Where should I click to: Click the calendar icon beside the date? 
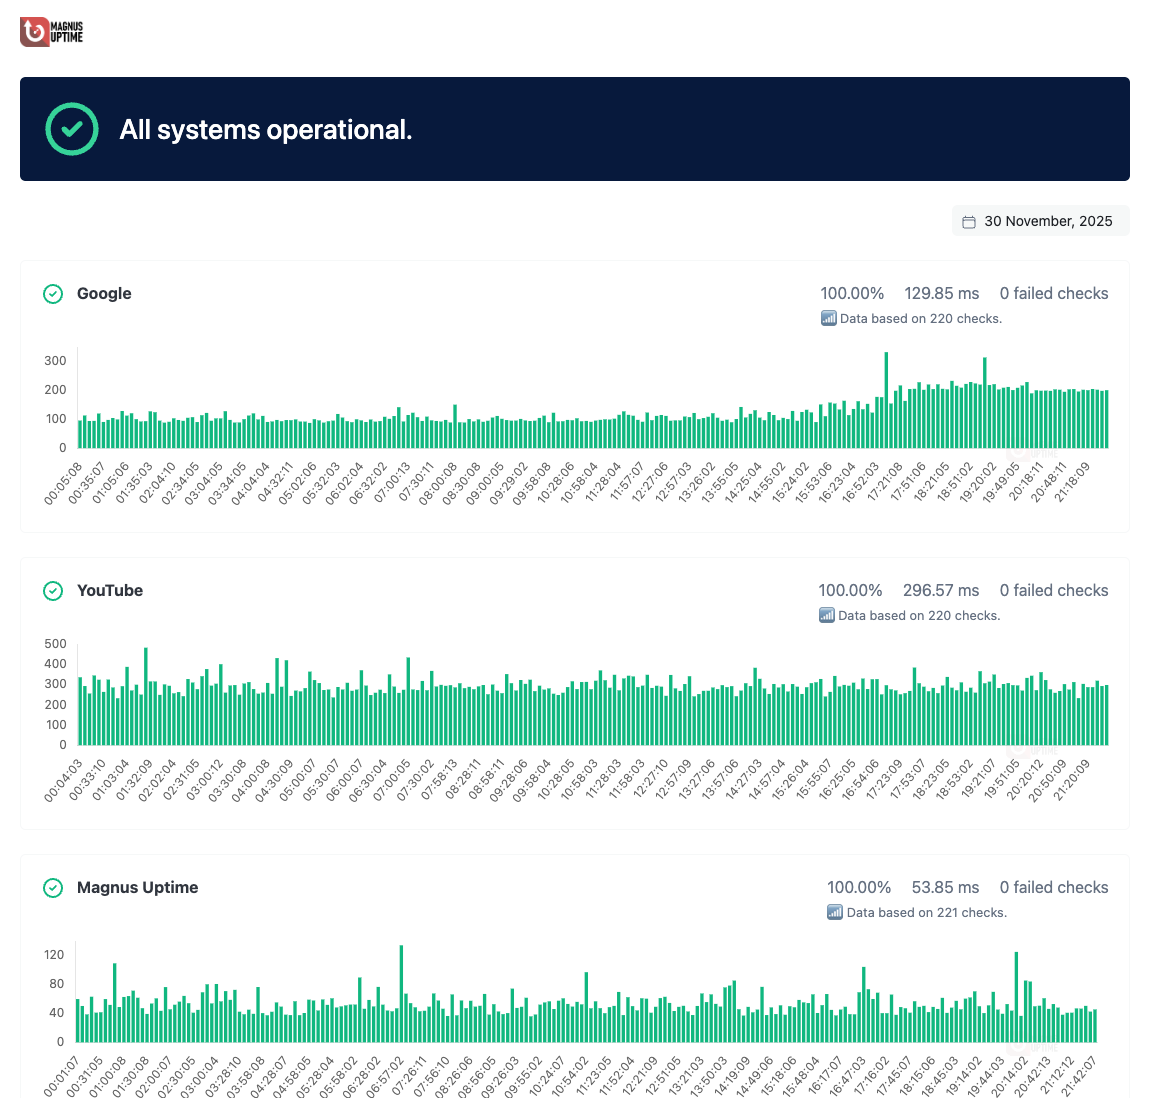968,222
